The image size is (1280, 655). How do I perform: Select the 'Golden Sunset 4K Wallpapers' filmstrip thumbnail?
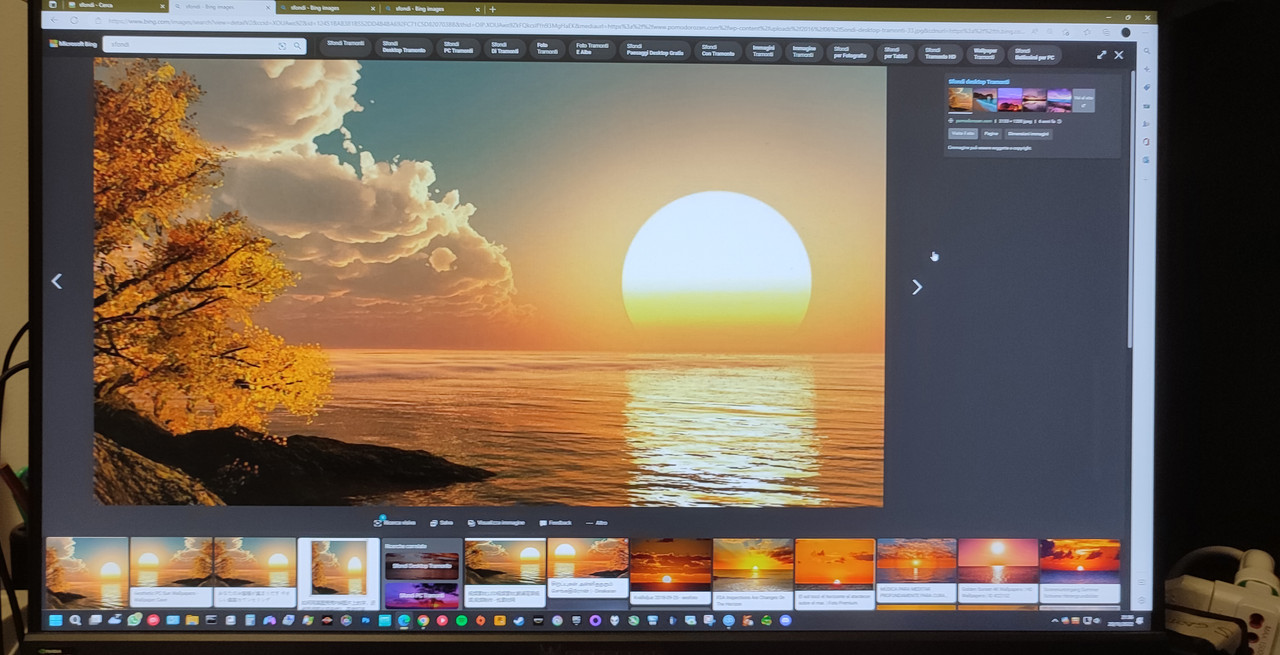coord(998,573)
